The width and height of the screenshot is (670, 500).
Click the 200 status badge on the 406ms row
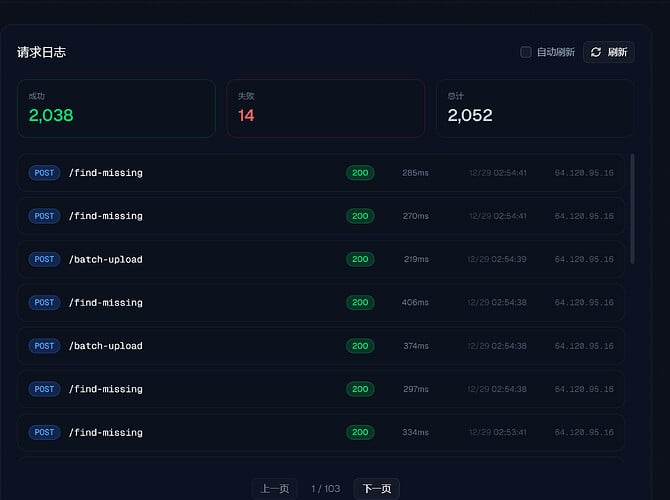tap(360, 302)
